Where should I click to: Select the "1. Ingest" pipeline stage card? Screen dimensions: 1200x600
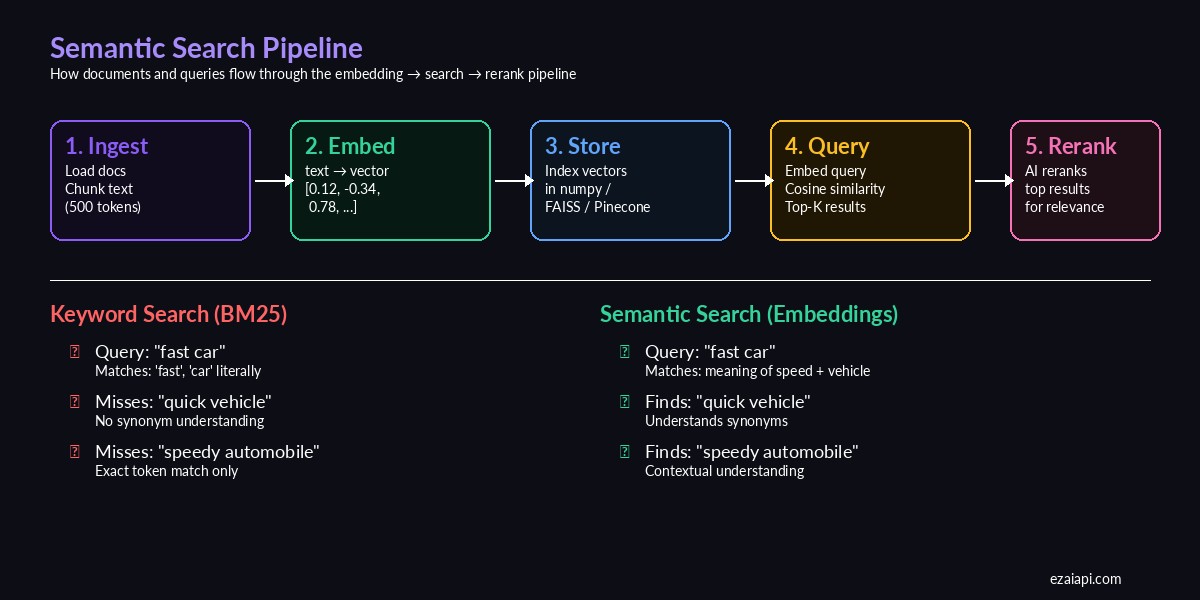click(150, 180)
